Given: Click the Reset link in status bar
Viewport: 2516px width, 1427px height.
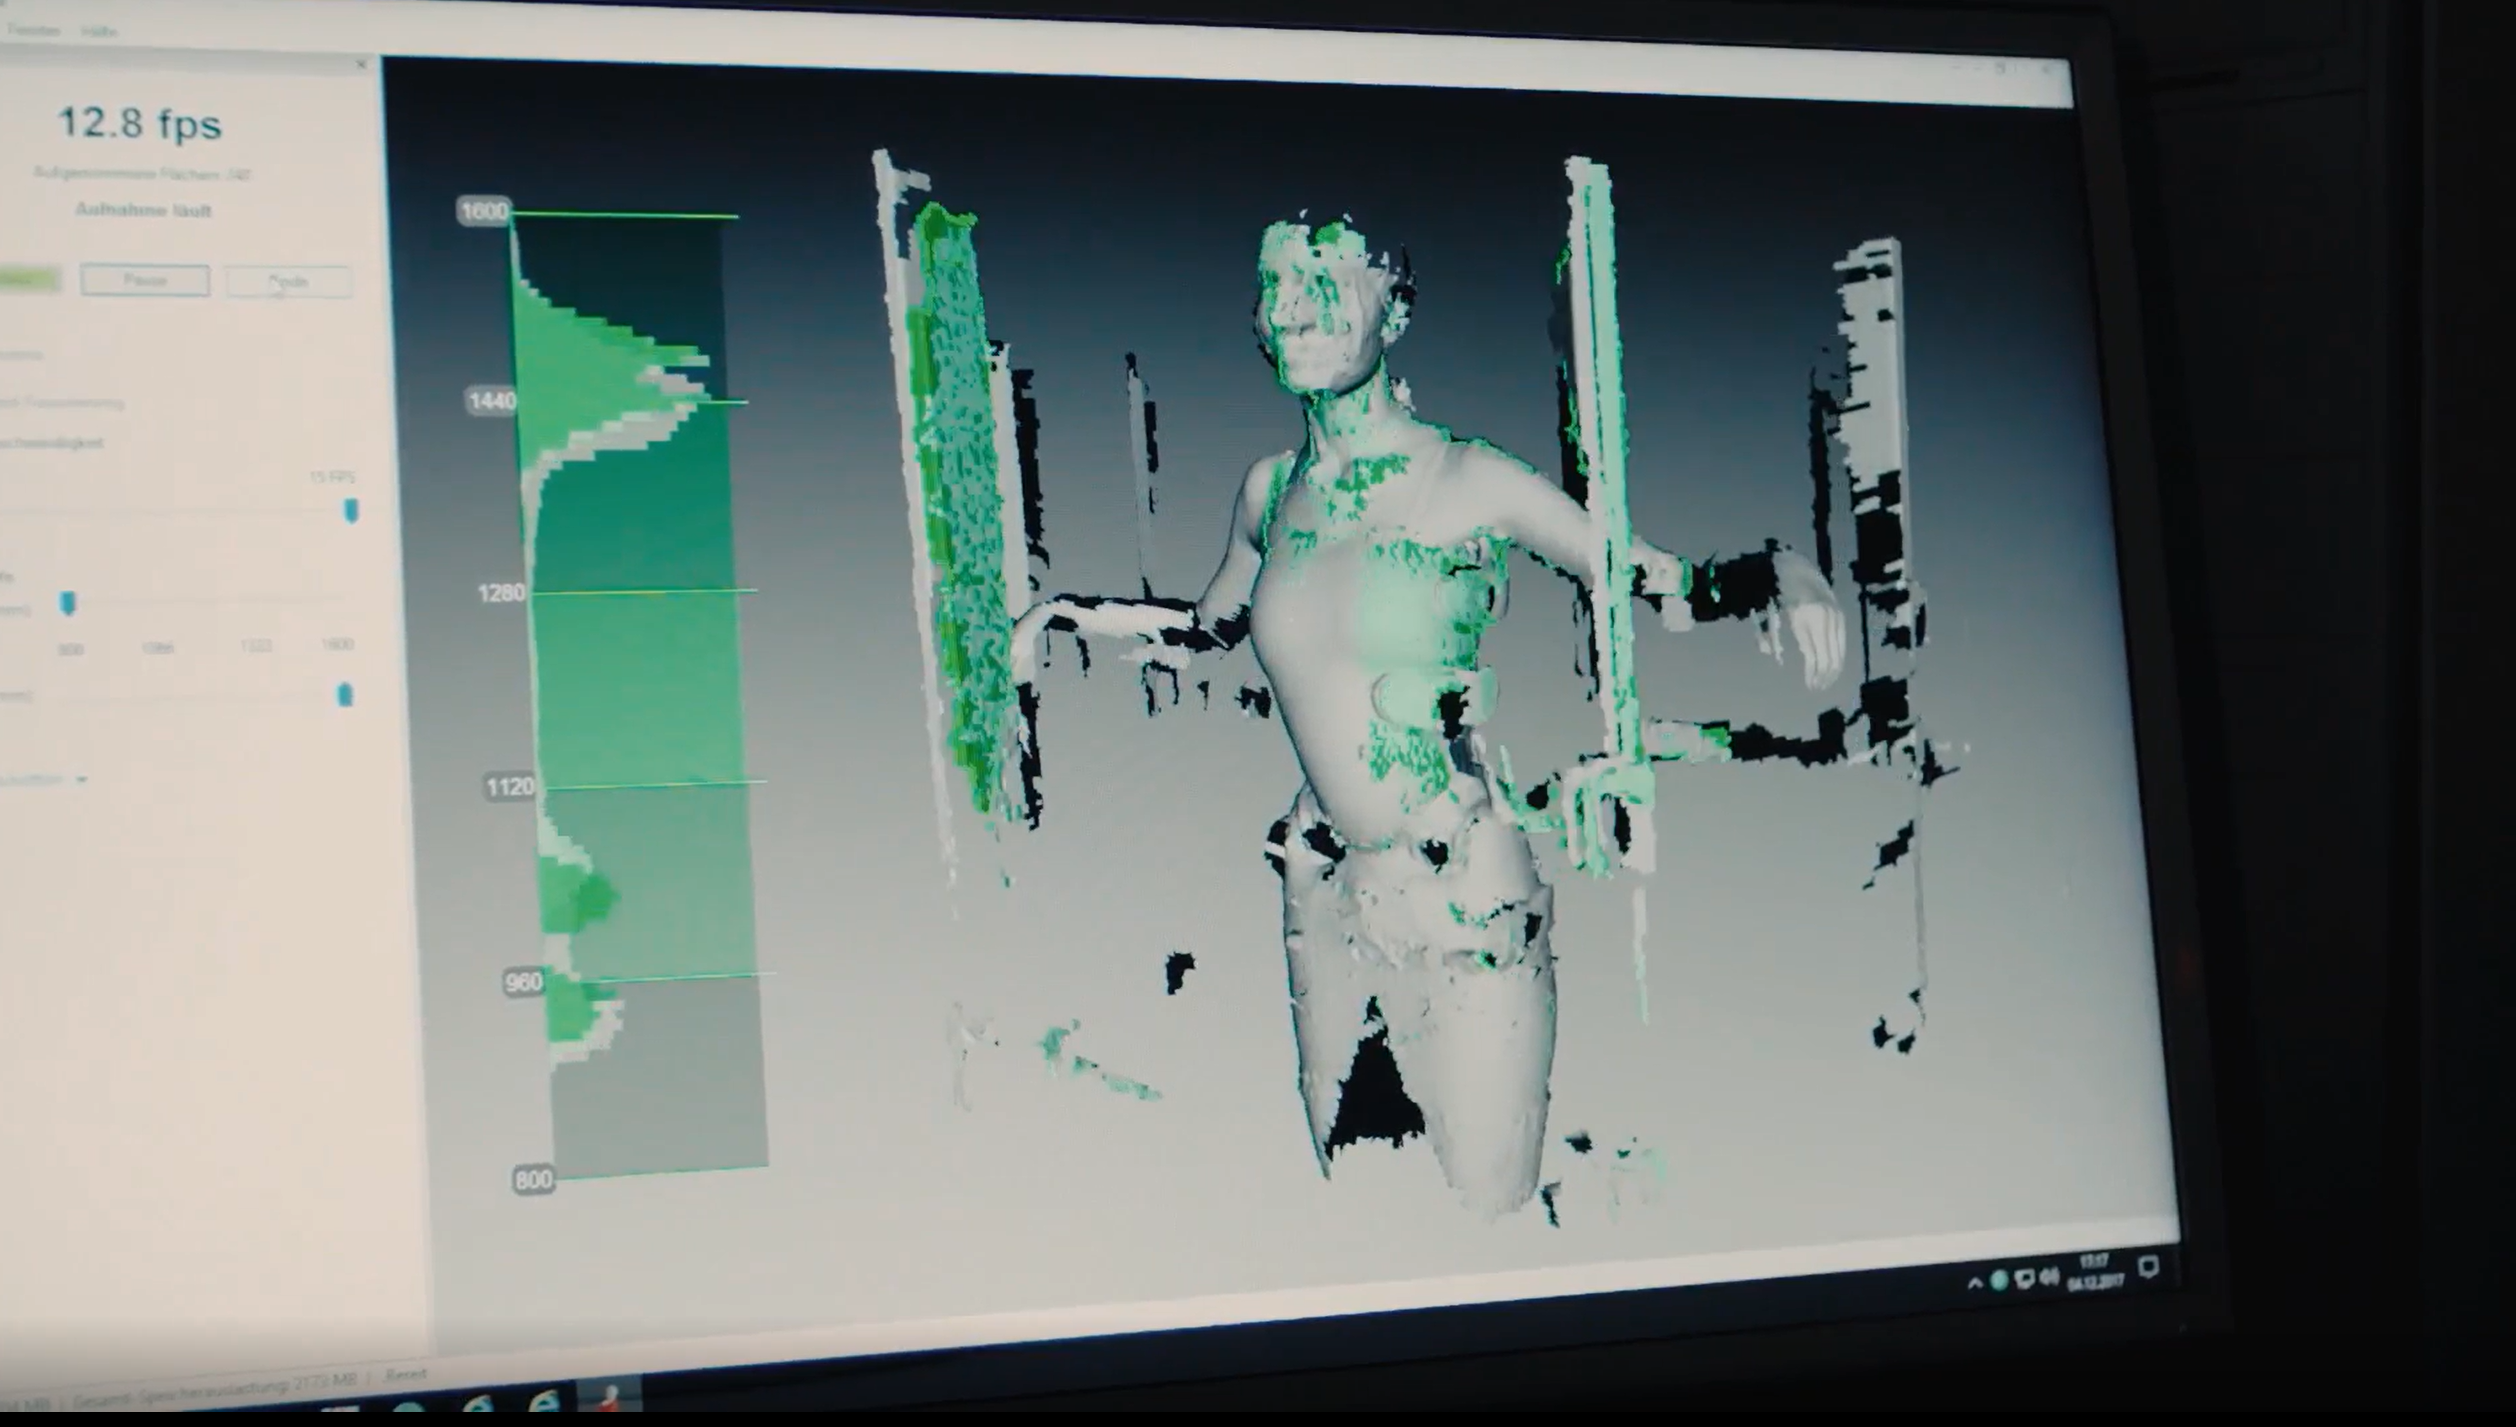Looking at the screenshot, I should (x=406, y=1376).
